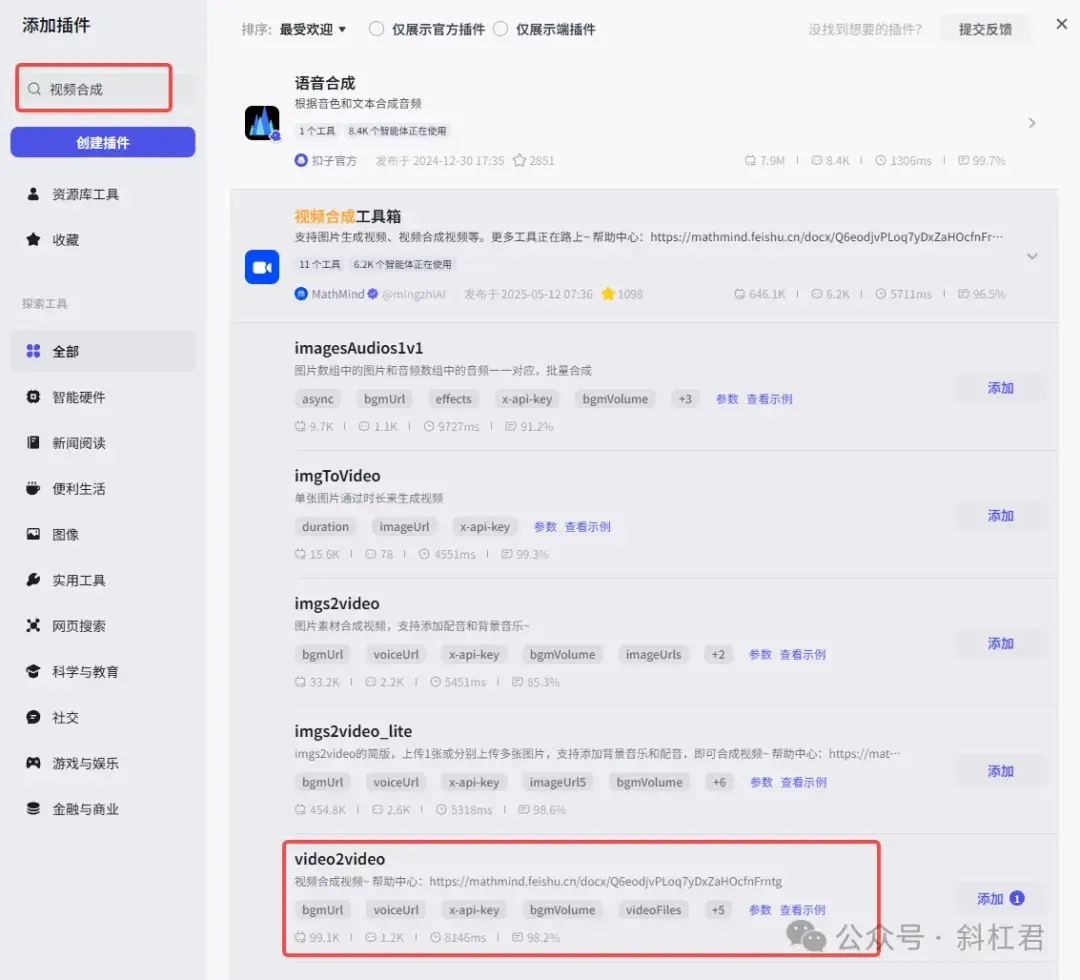
Task: Click the 便利生活 cup icon
Action: click(33, 488)
